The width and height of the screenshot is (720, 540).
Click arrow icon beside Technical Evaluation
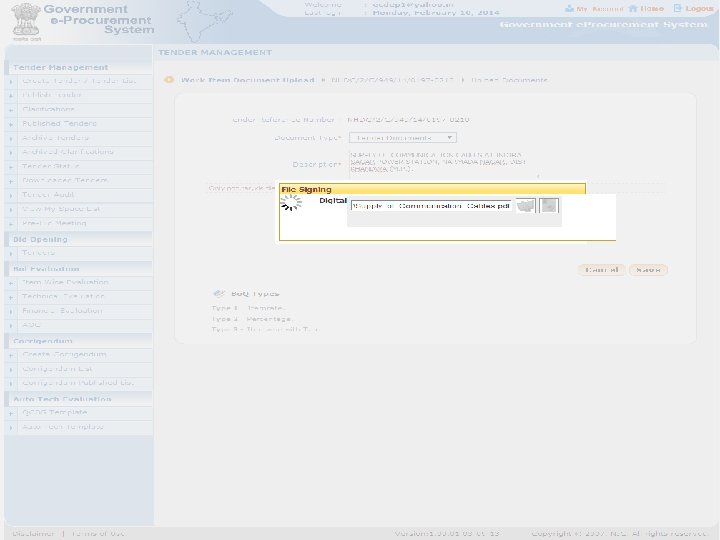pyautogui.click(x=11, y=298)
